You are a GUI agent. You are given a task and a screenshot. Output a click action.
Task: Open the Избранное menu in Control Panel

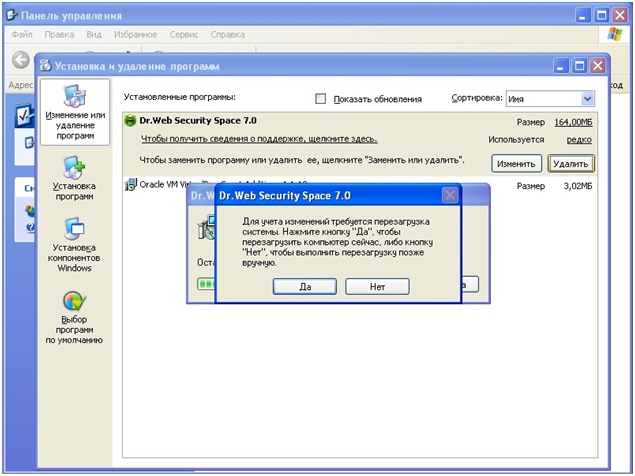point(135,34)
